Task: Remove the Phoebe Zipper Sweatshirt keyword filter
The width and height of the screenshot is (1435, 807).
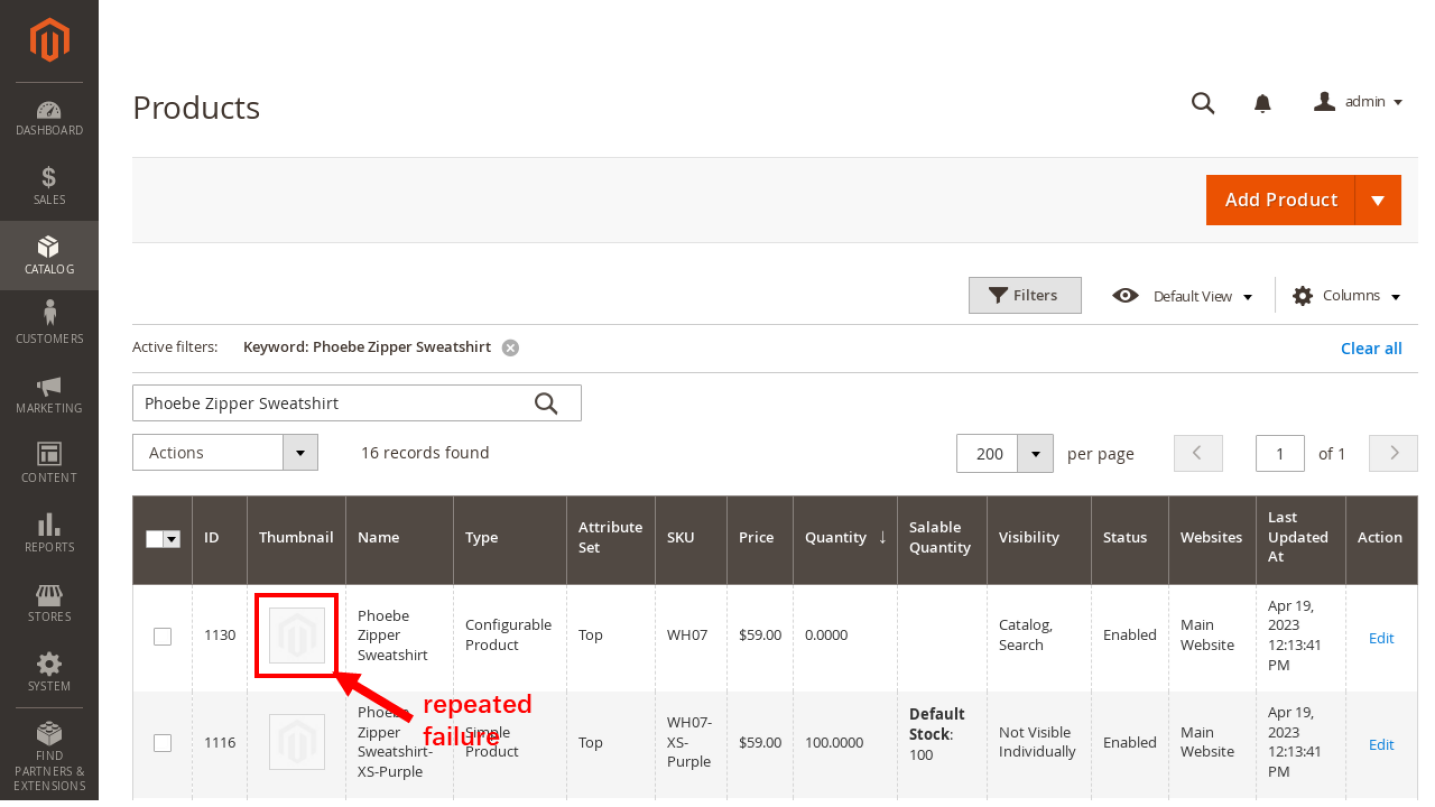Action: (x=510, y=348)
